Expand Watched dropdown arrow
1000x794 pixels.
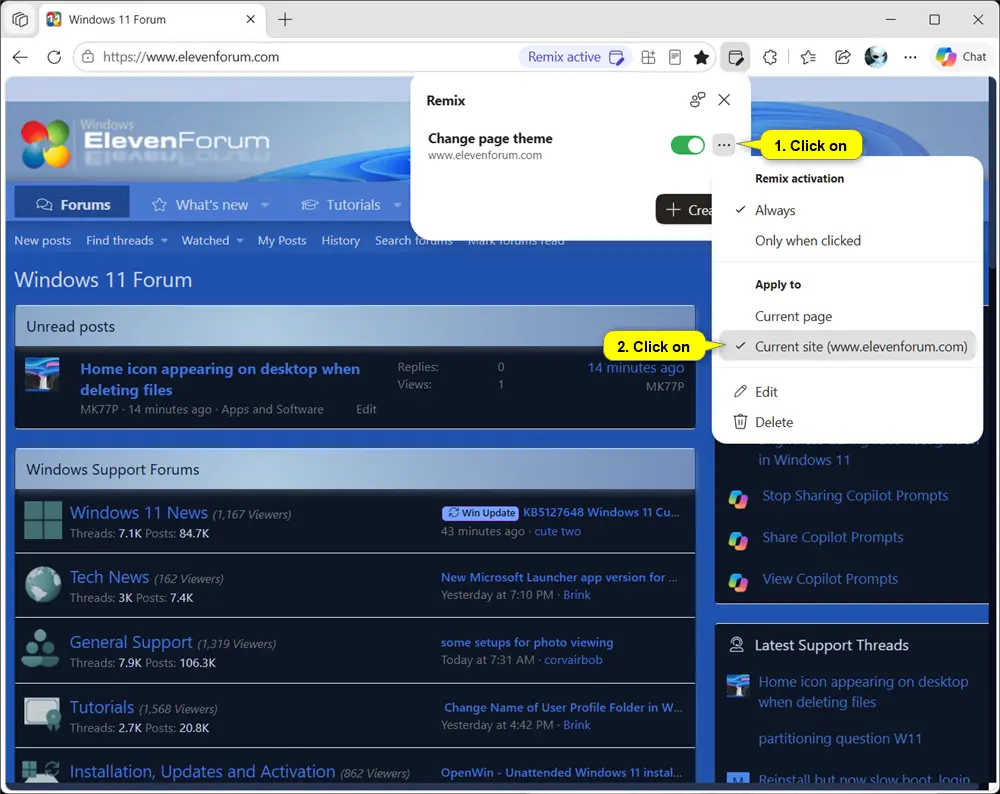click(240, 241)
